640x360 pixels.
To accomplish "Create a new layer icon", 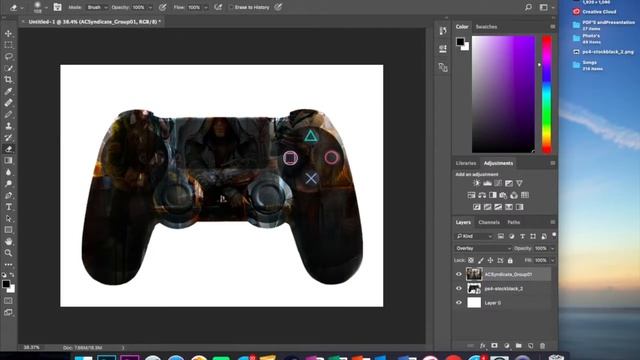I will (x=530, y=346).
